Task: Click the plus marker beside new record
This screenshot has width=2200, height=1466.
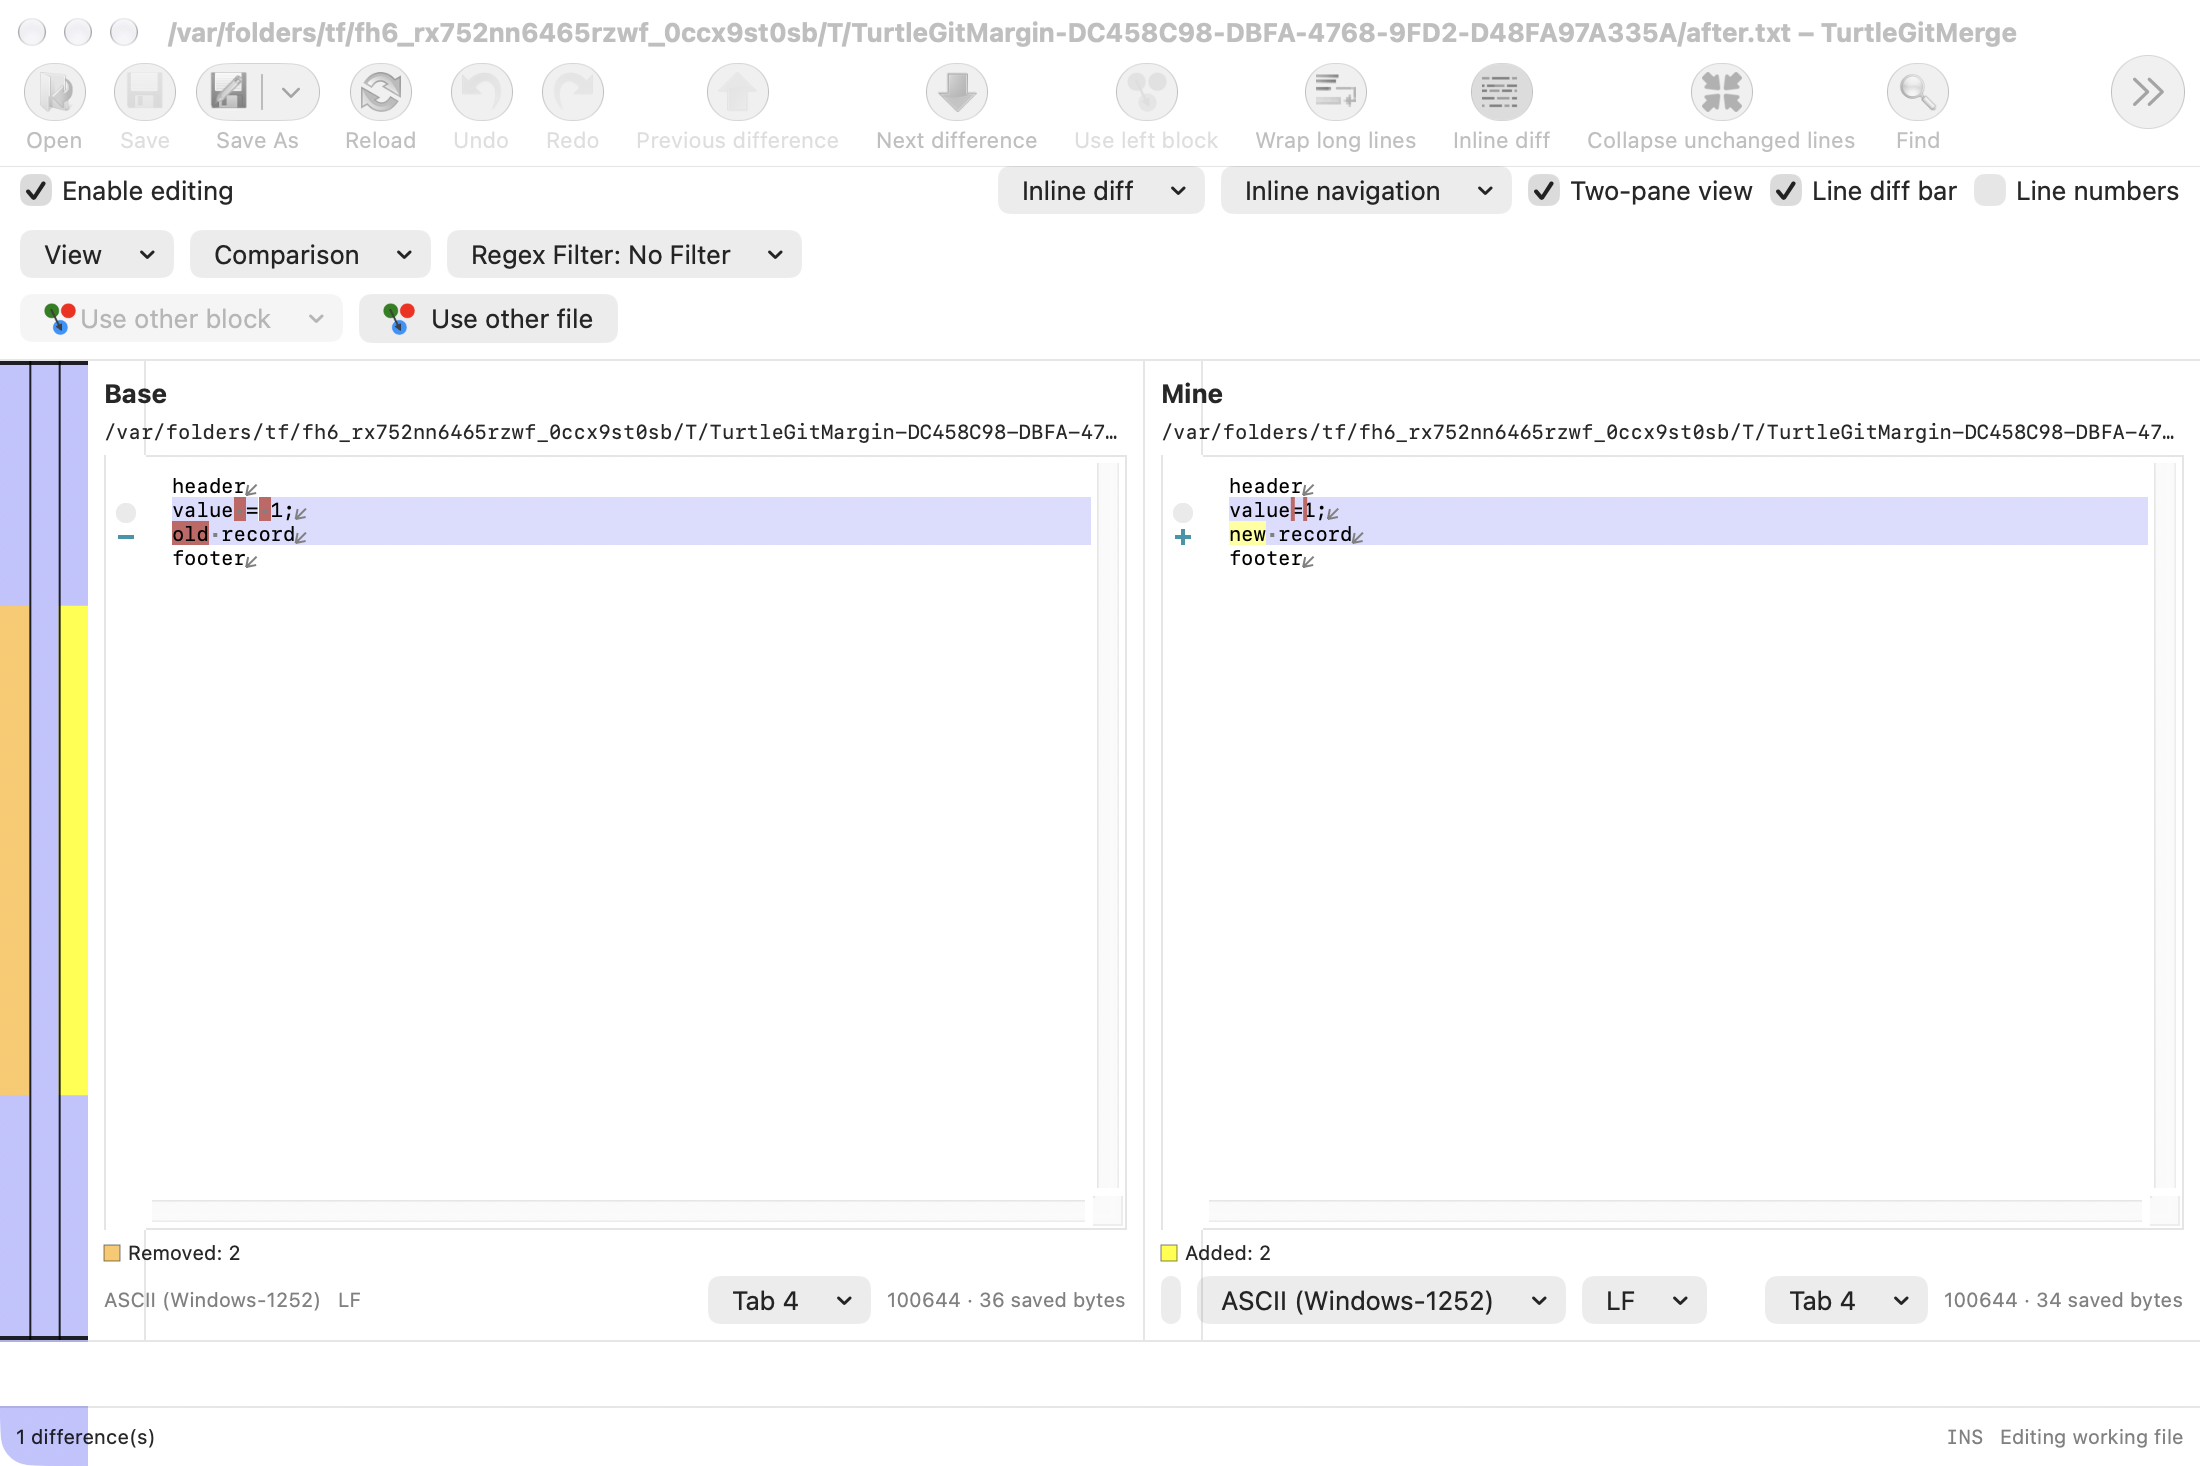Action: pyautogui.click(x=1183, y=536)
